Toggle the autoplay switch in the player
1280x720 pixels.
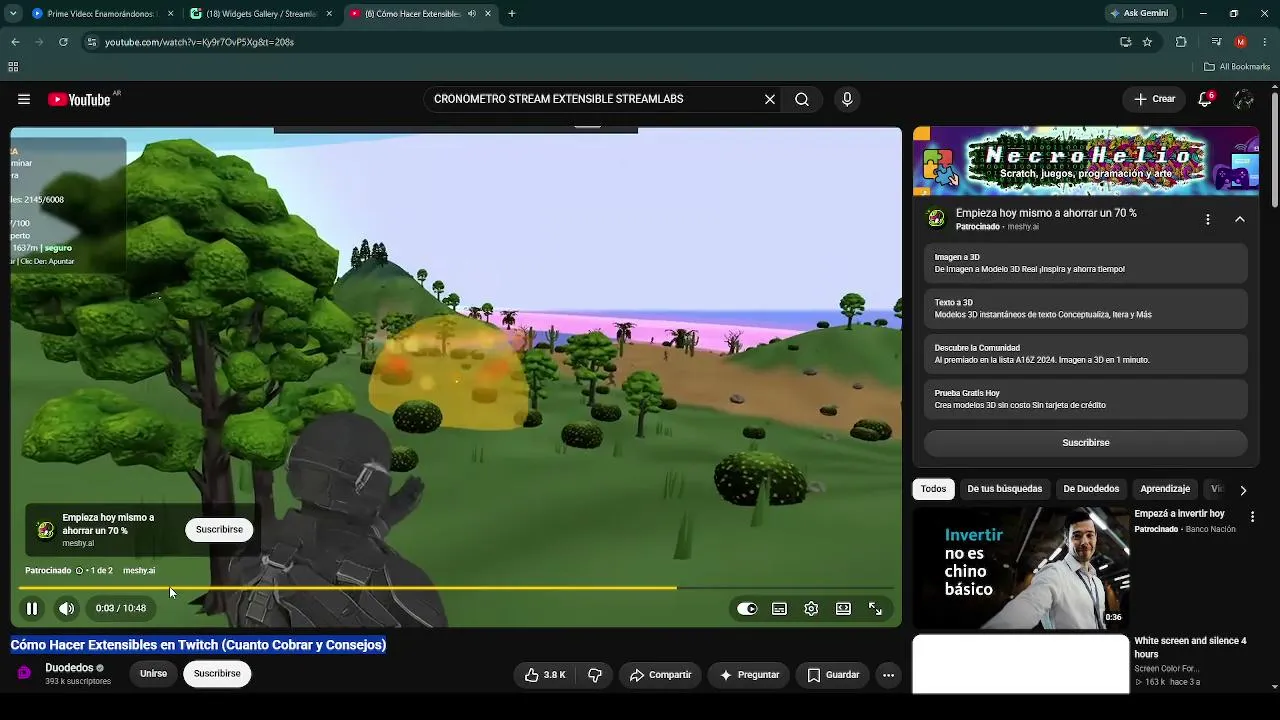pos(747,608)
